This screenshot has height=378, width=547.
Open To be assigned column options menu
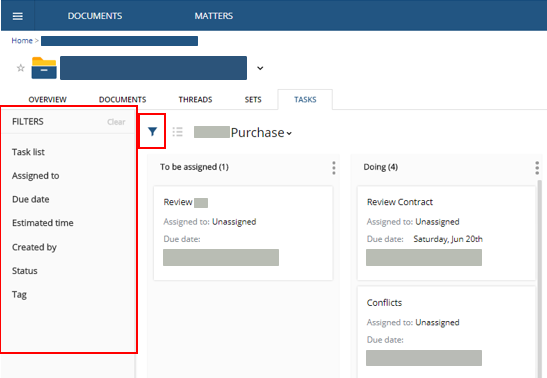334,168
